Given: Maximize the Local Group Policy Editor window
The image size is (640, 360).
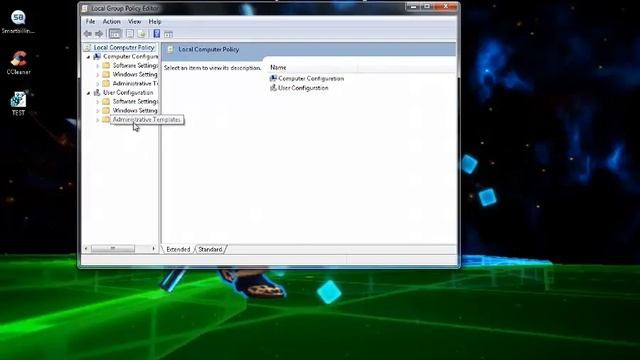Looking at the screenshot, I should 427,7.
